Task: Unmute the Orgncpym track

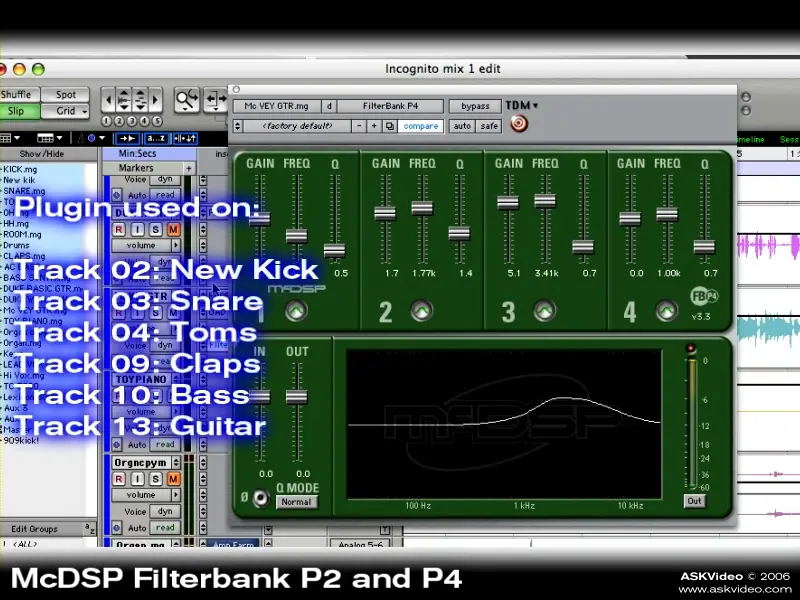Action: (x=173, y=479)
